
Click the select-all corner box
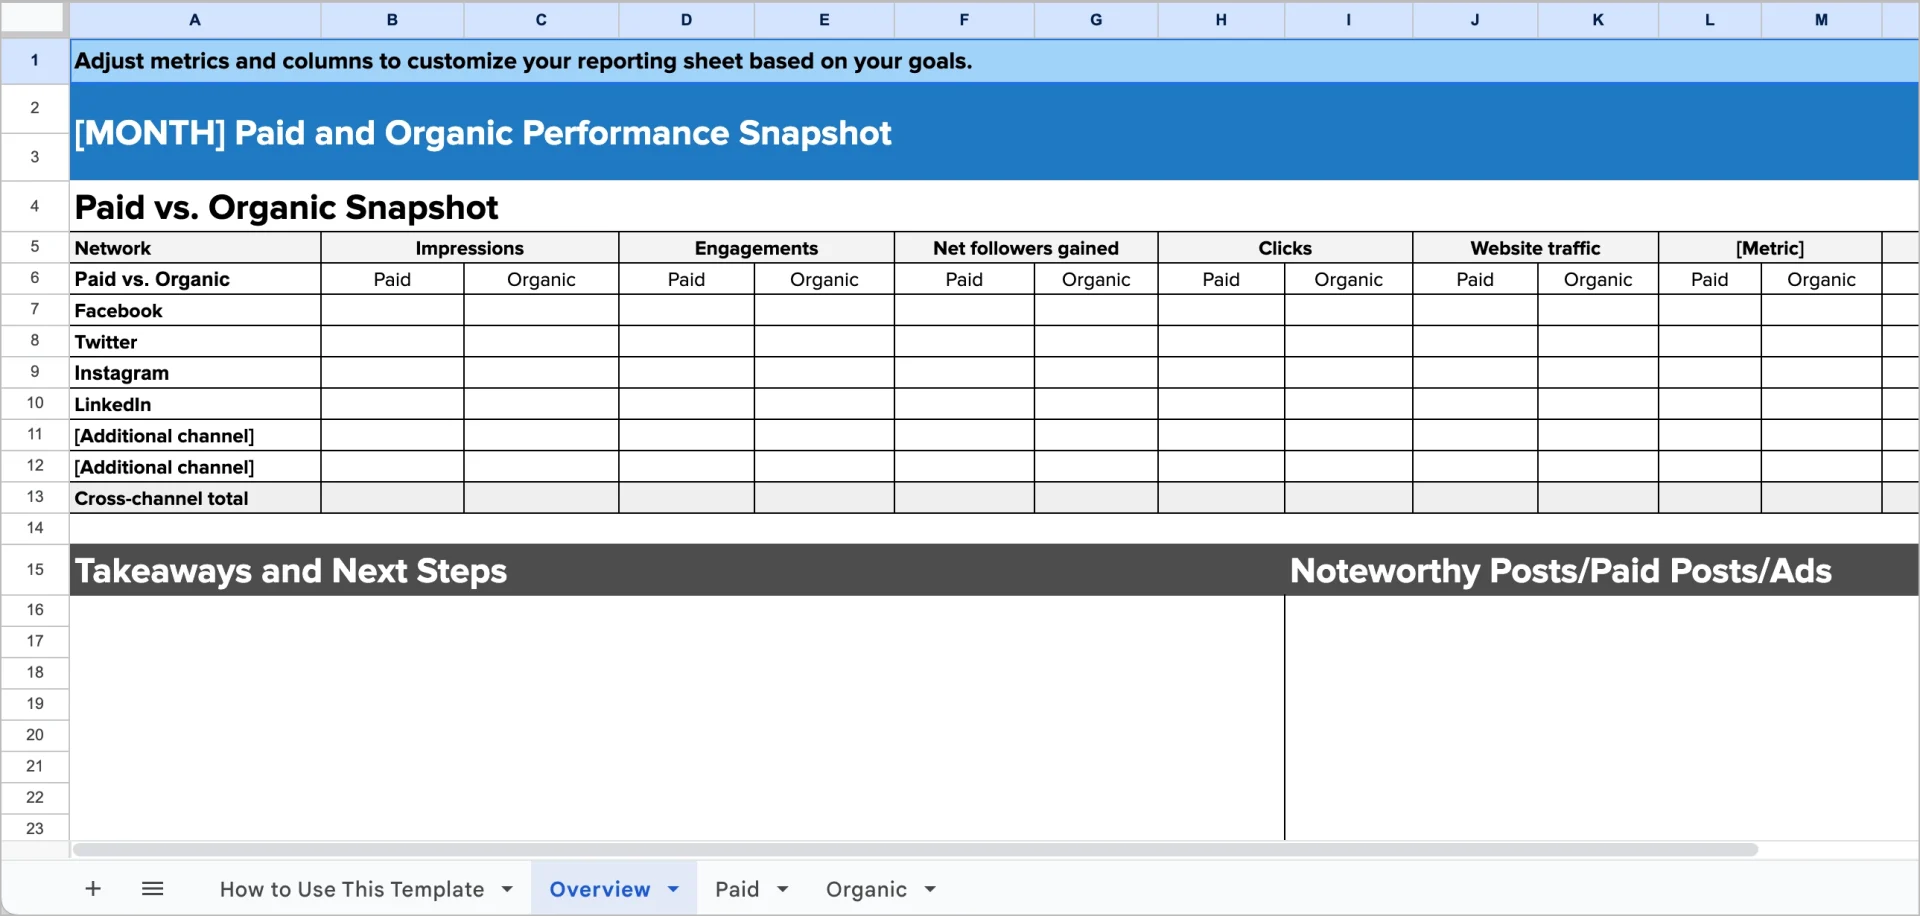(x=34, y=20)
